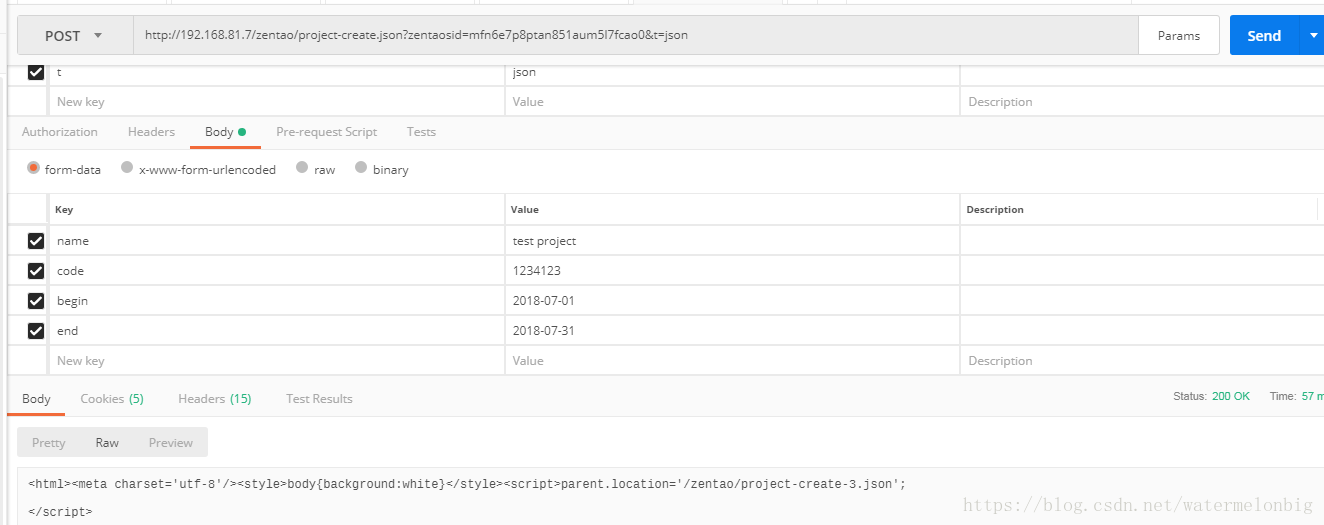
Task: Toggle the 'end' row checkbox
Action: pyautogui.click(x=36, y=331)
